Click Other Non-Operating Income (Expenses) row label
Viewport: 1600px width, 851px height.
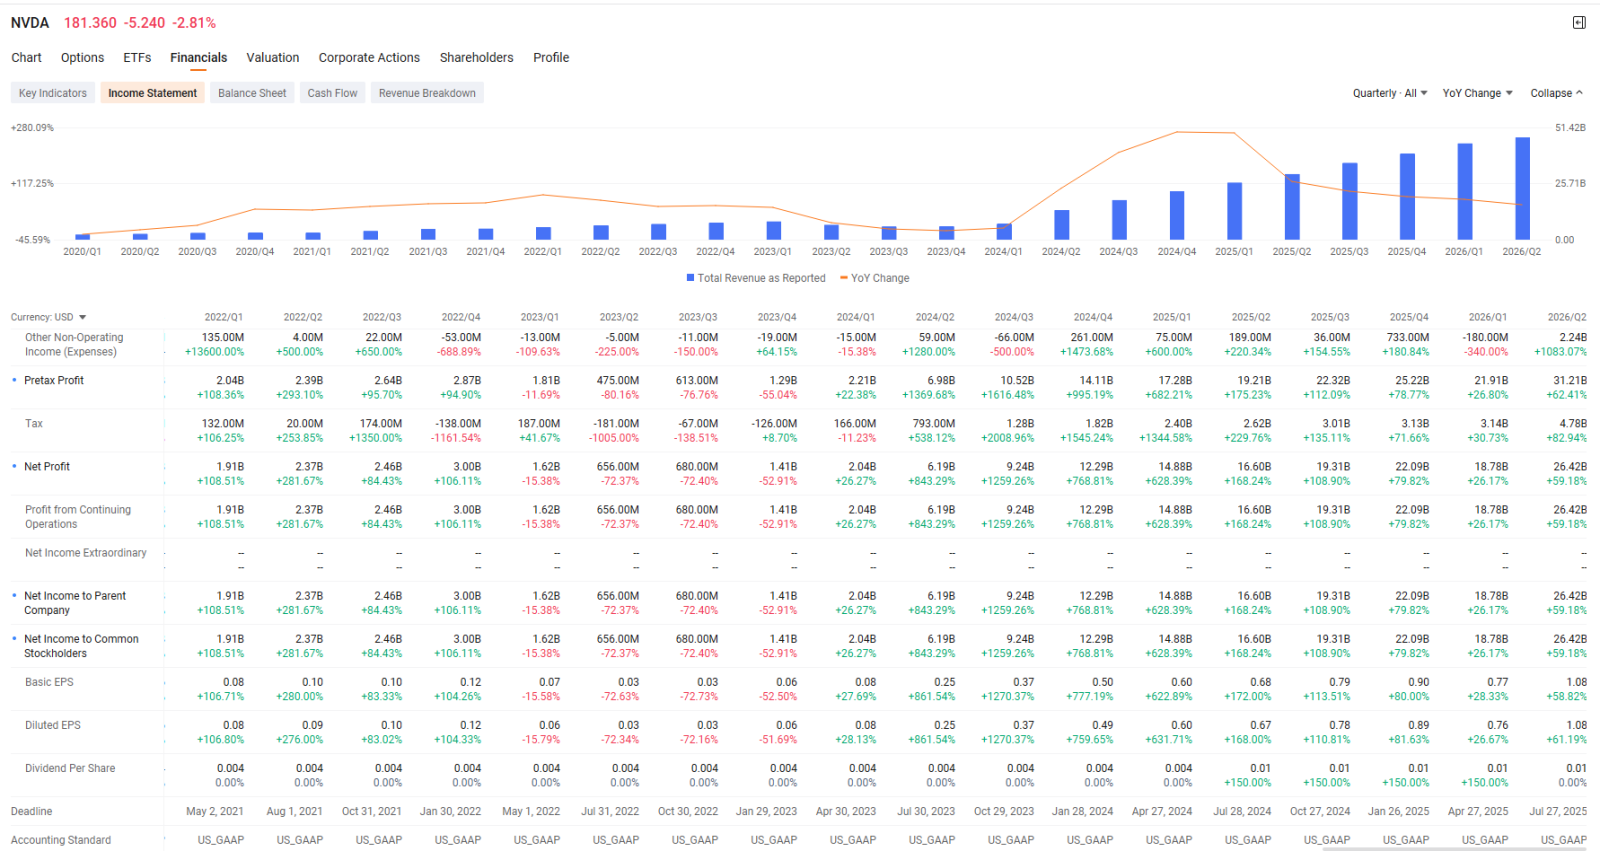click(74, 345)
